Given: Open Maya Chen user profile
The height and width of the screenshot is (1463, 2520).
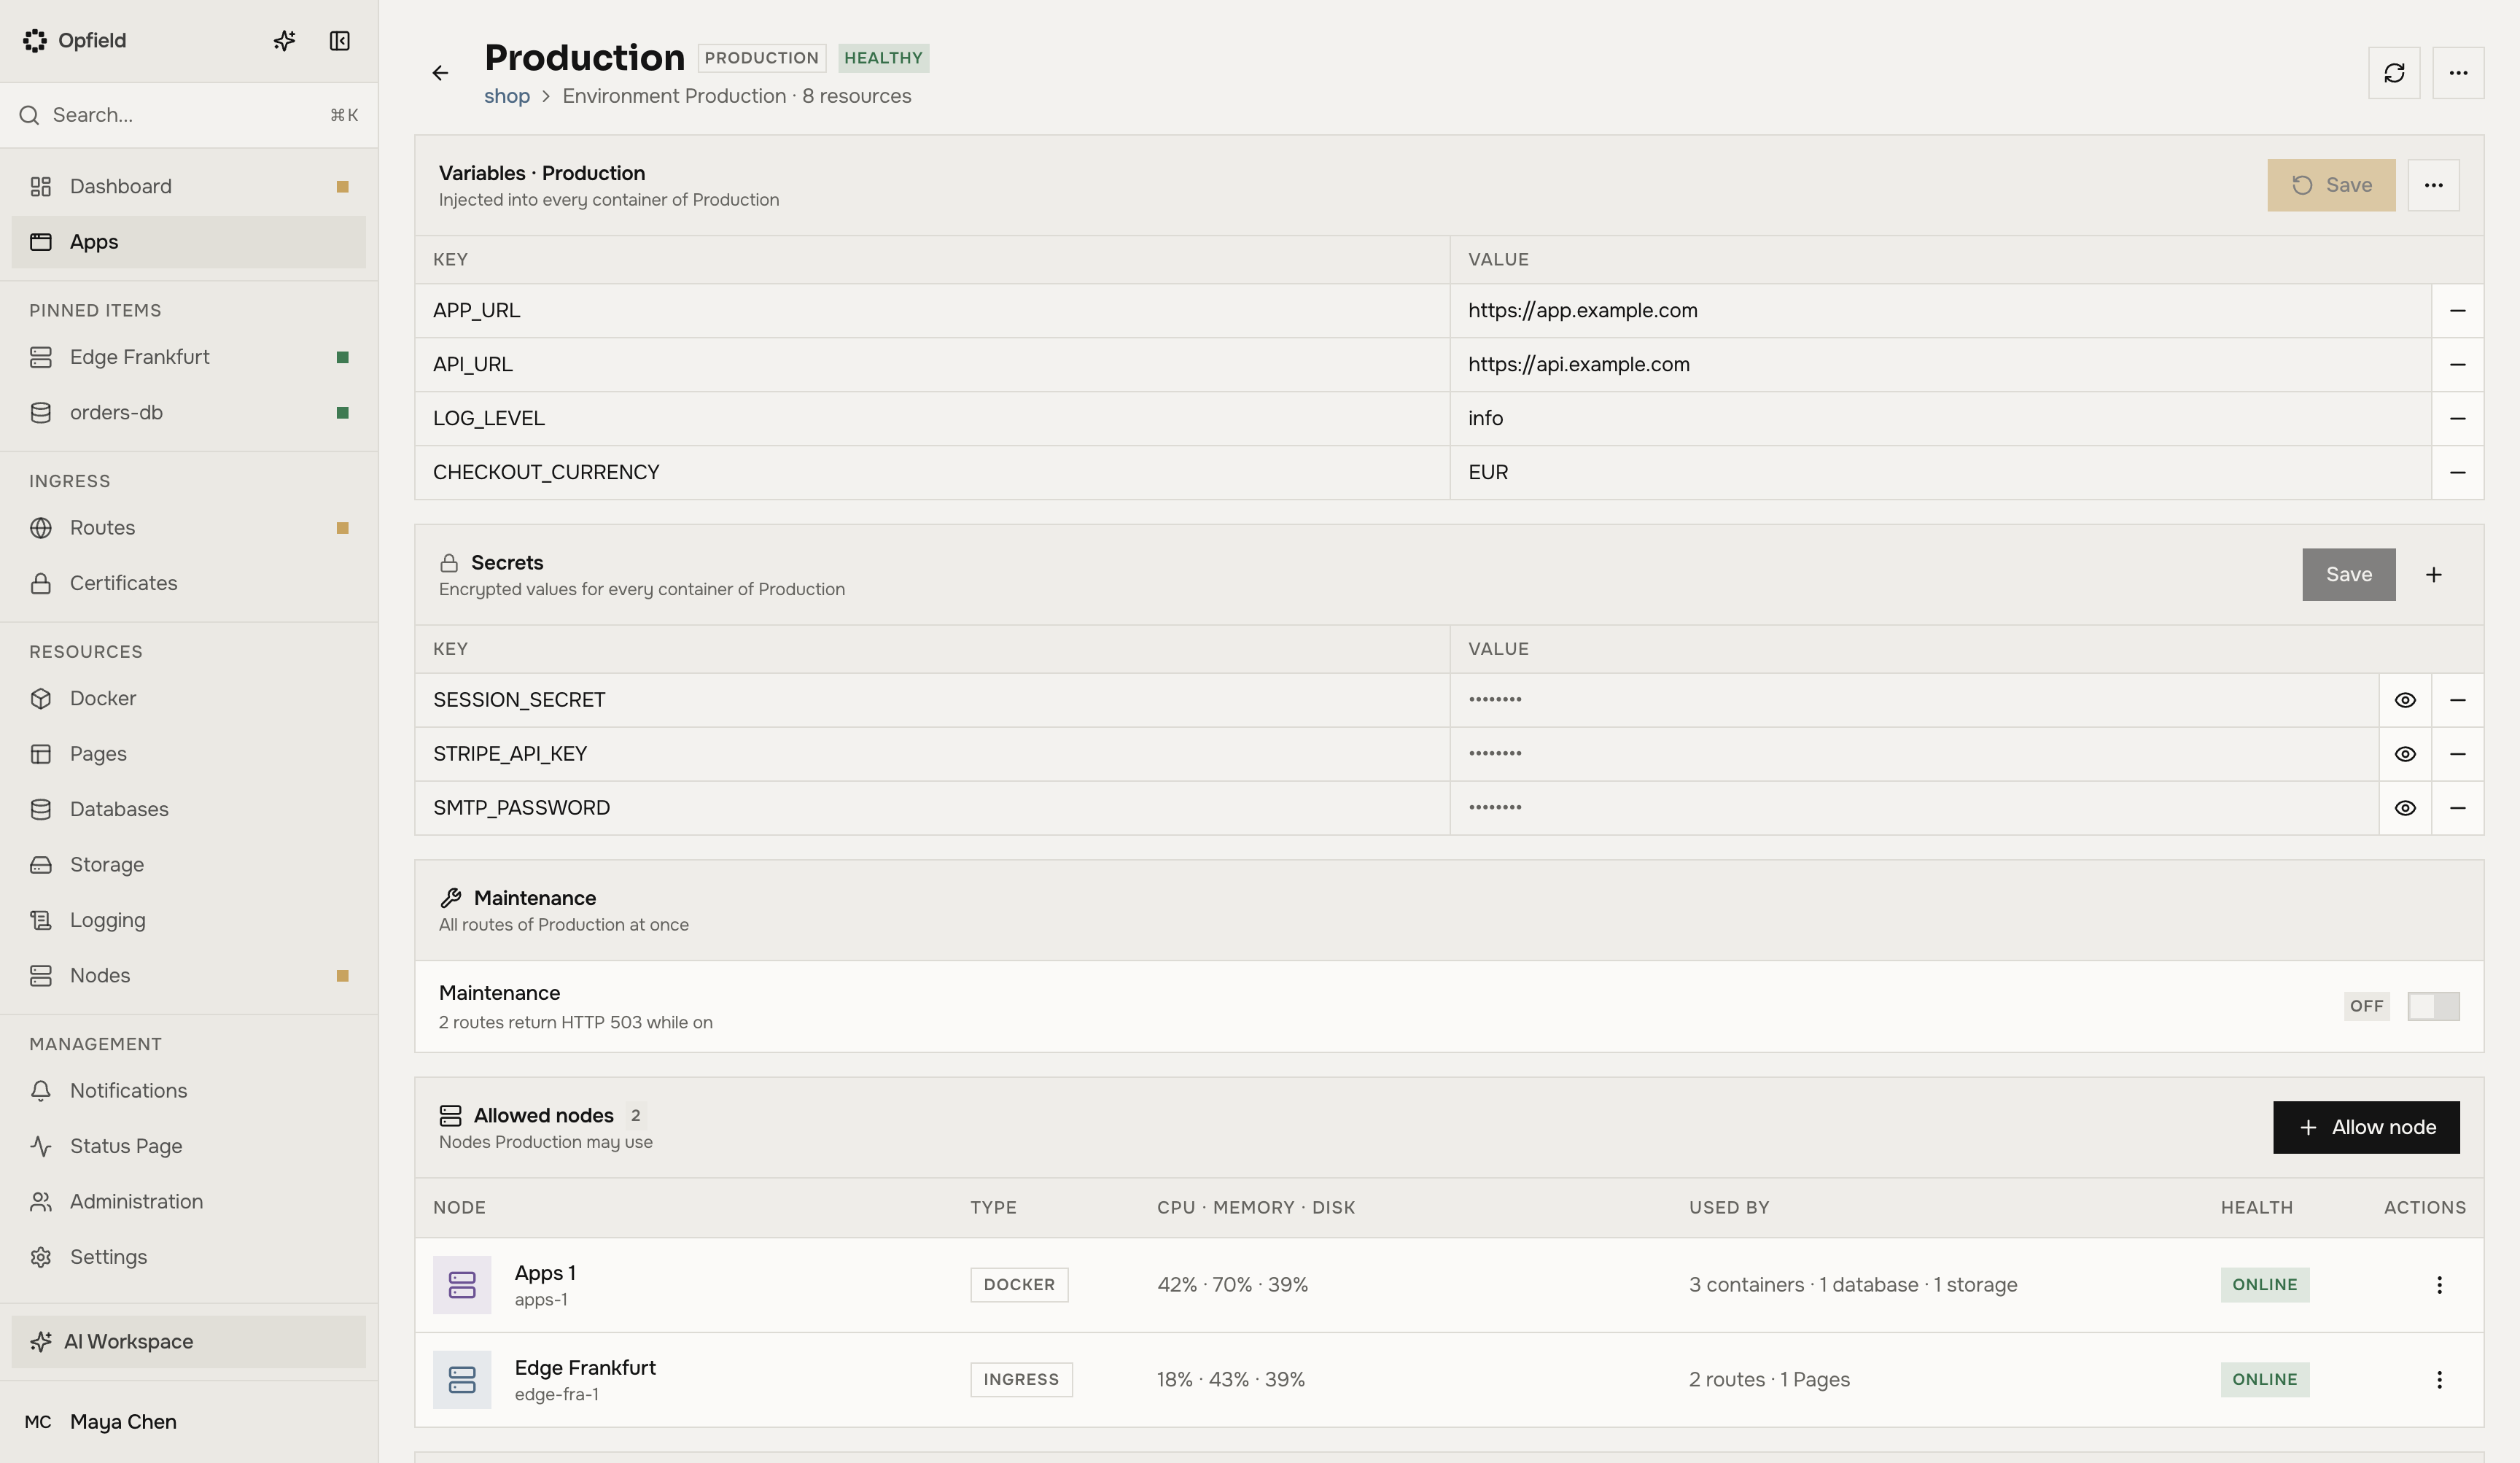Looking at the screenshot, I should pos(189,1422).
